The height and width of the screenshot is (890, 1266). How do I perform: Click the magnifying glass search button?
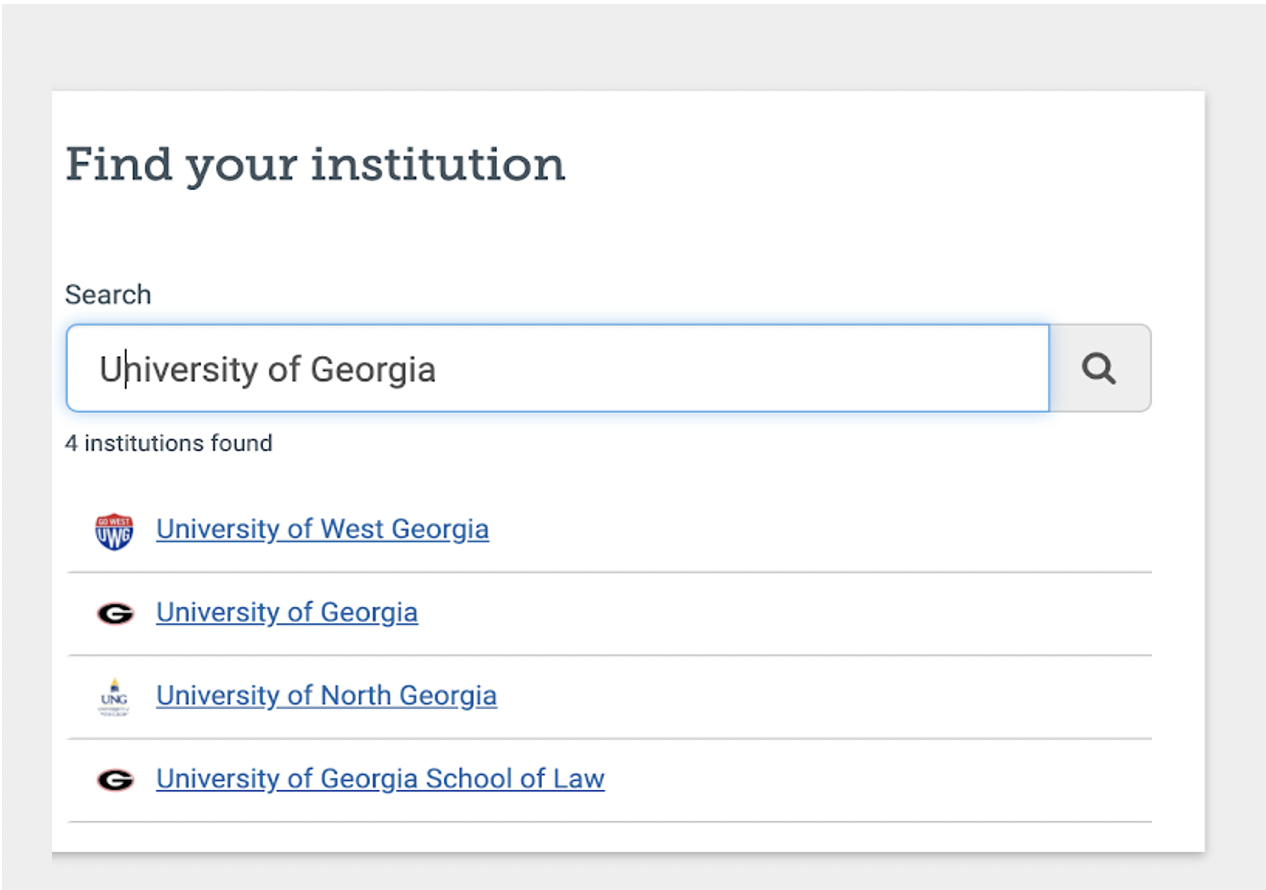[1099, 368]
